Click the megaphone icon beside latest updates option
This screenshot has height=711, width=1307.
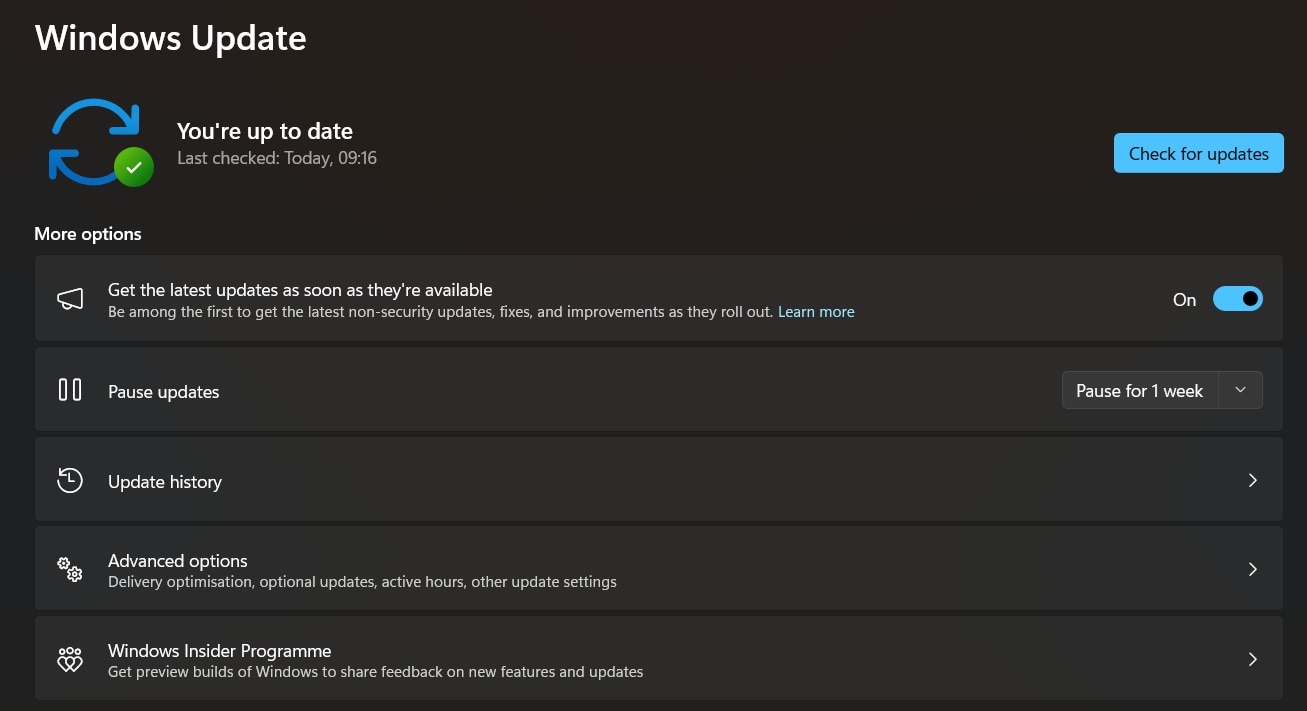(x=70, y=298)
